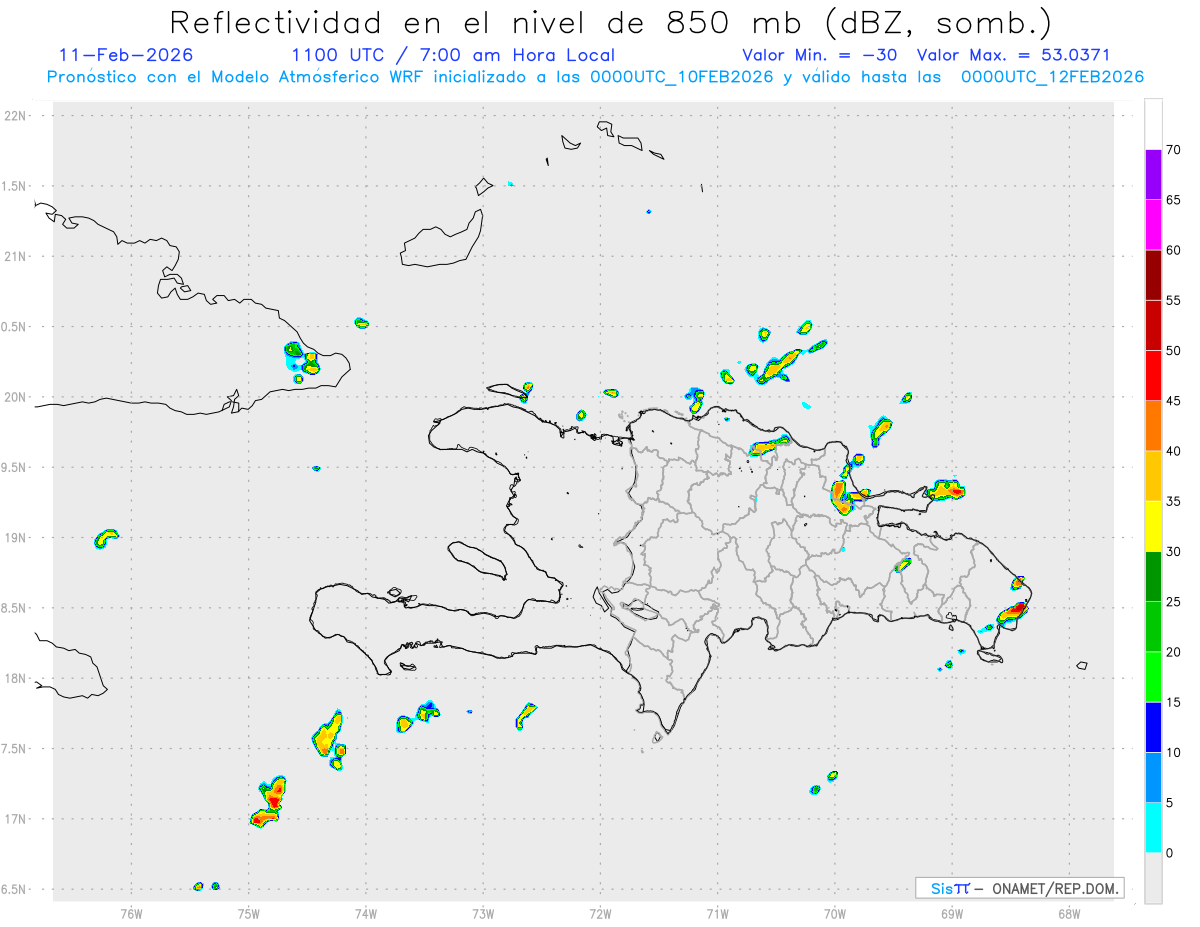Image resolution: width=1200 pixels, height=927 pixels.
Task: Select the date text '11-Feb-2026'
Action: [x=126, y=55]
